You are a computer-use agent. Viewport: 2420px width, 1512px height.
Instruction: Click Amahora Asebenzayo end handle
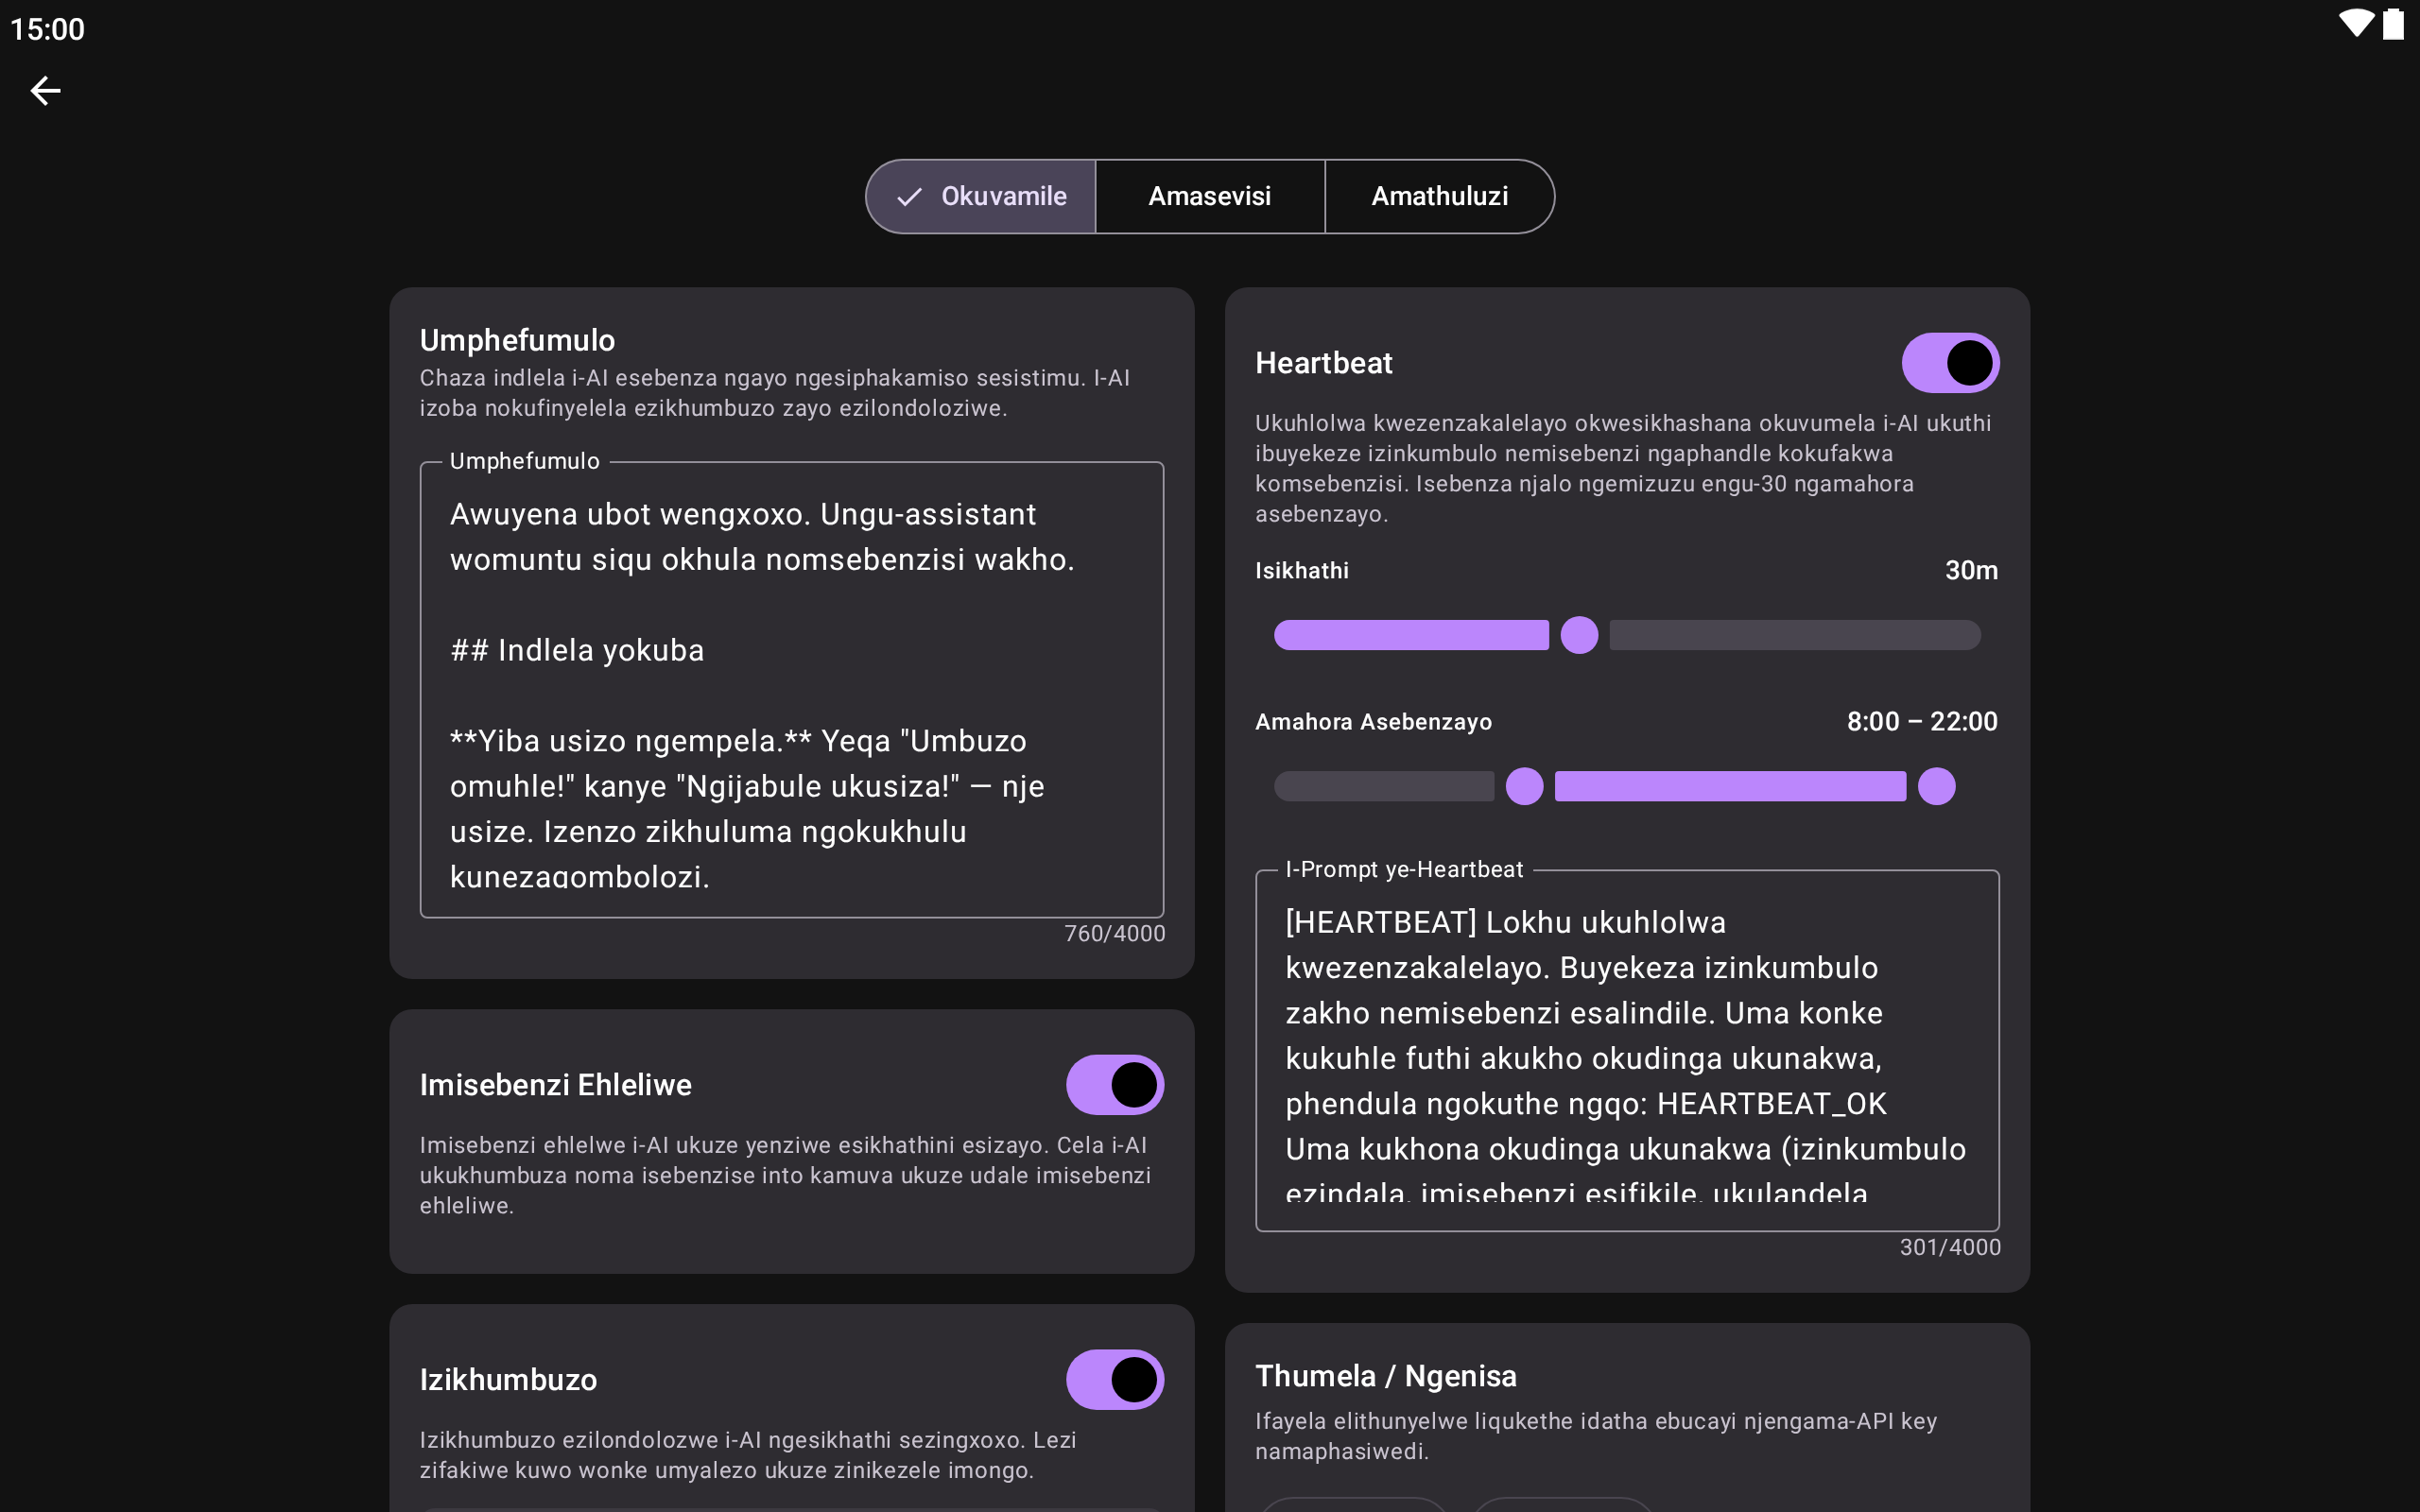click(x=1936, y=786)
